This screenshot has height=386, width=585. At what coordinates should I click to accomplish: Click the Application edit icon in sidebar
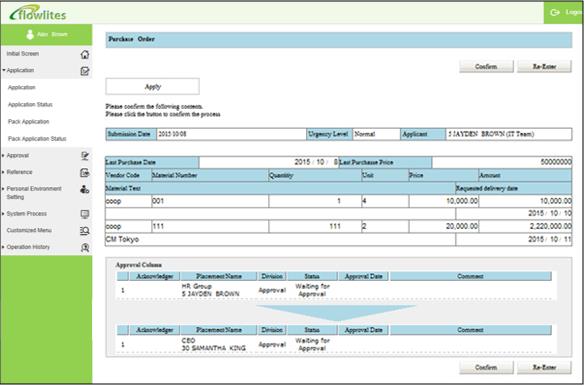(85, 71)
